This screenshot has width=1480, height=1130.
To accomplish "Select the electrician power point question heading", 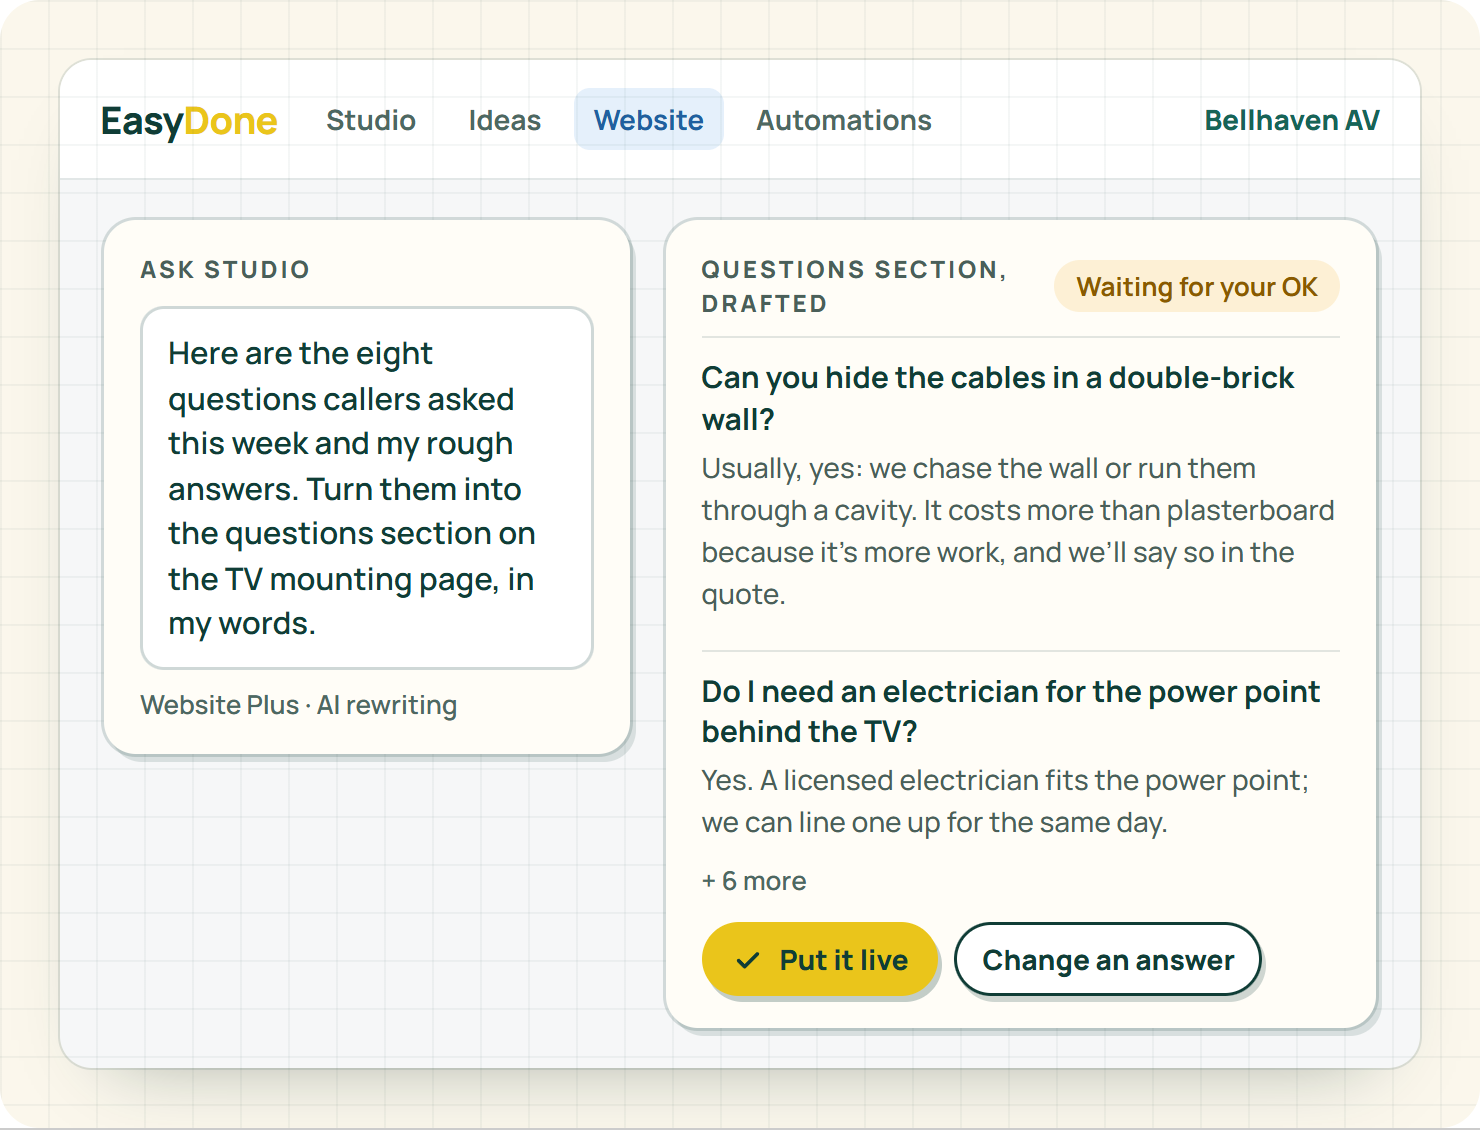I will (x=1011, y=711).
